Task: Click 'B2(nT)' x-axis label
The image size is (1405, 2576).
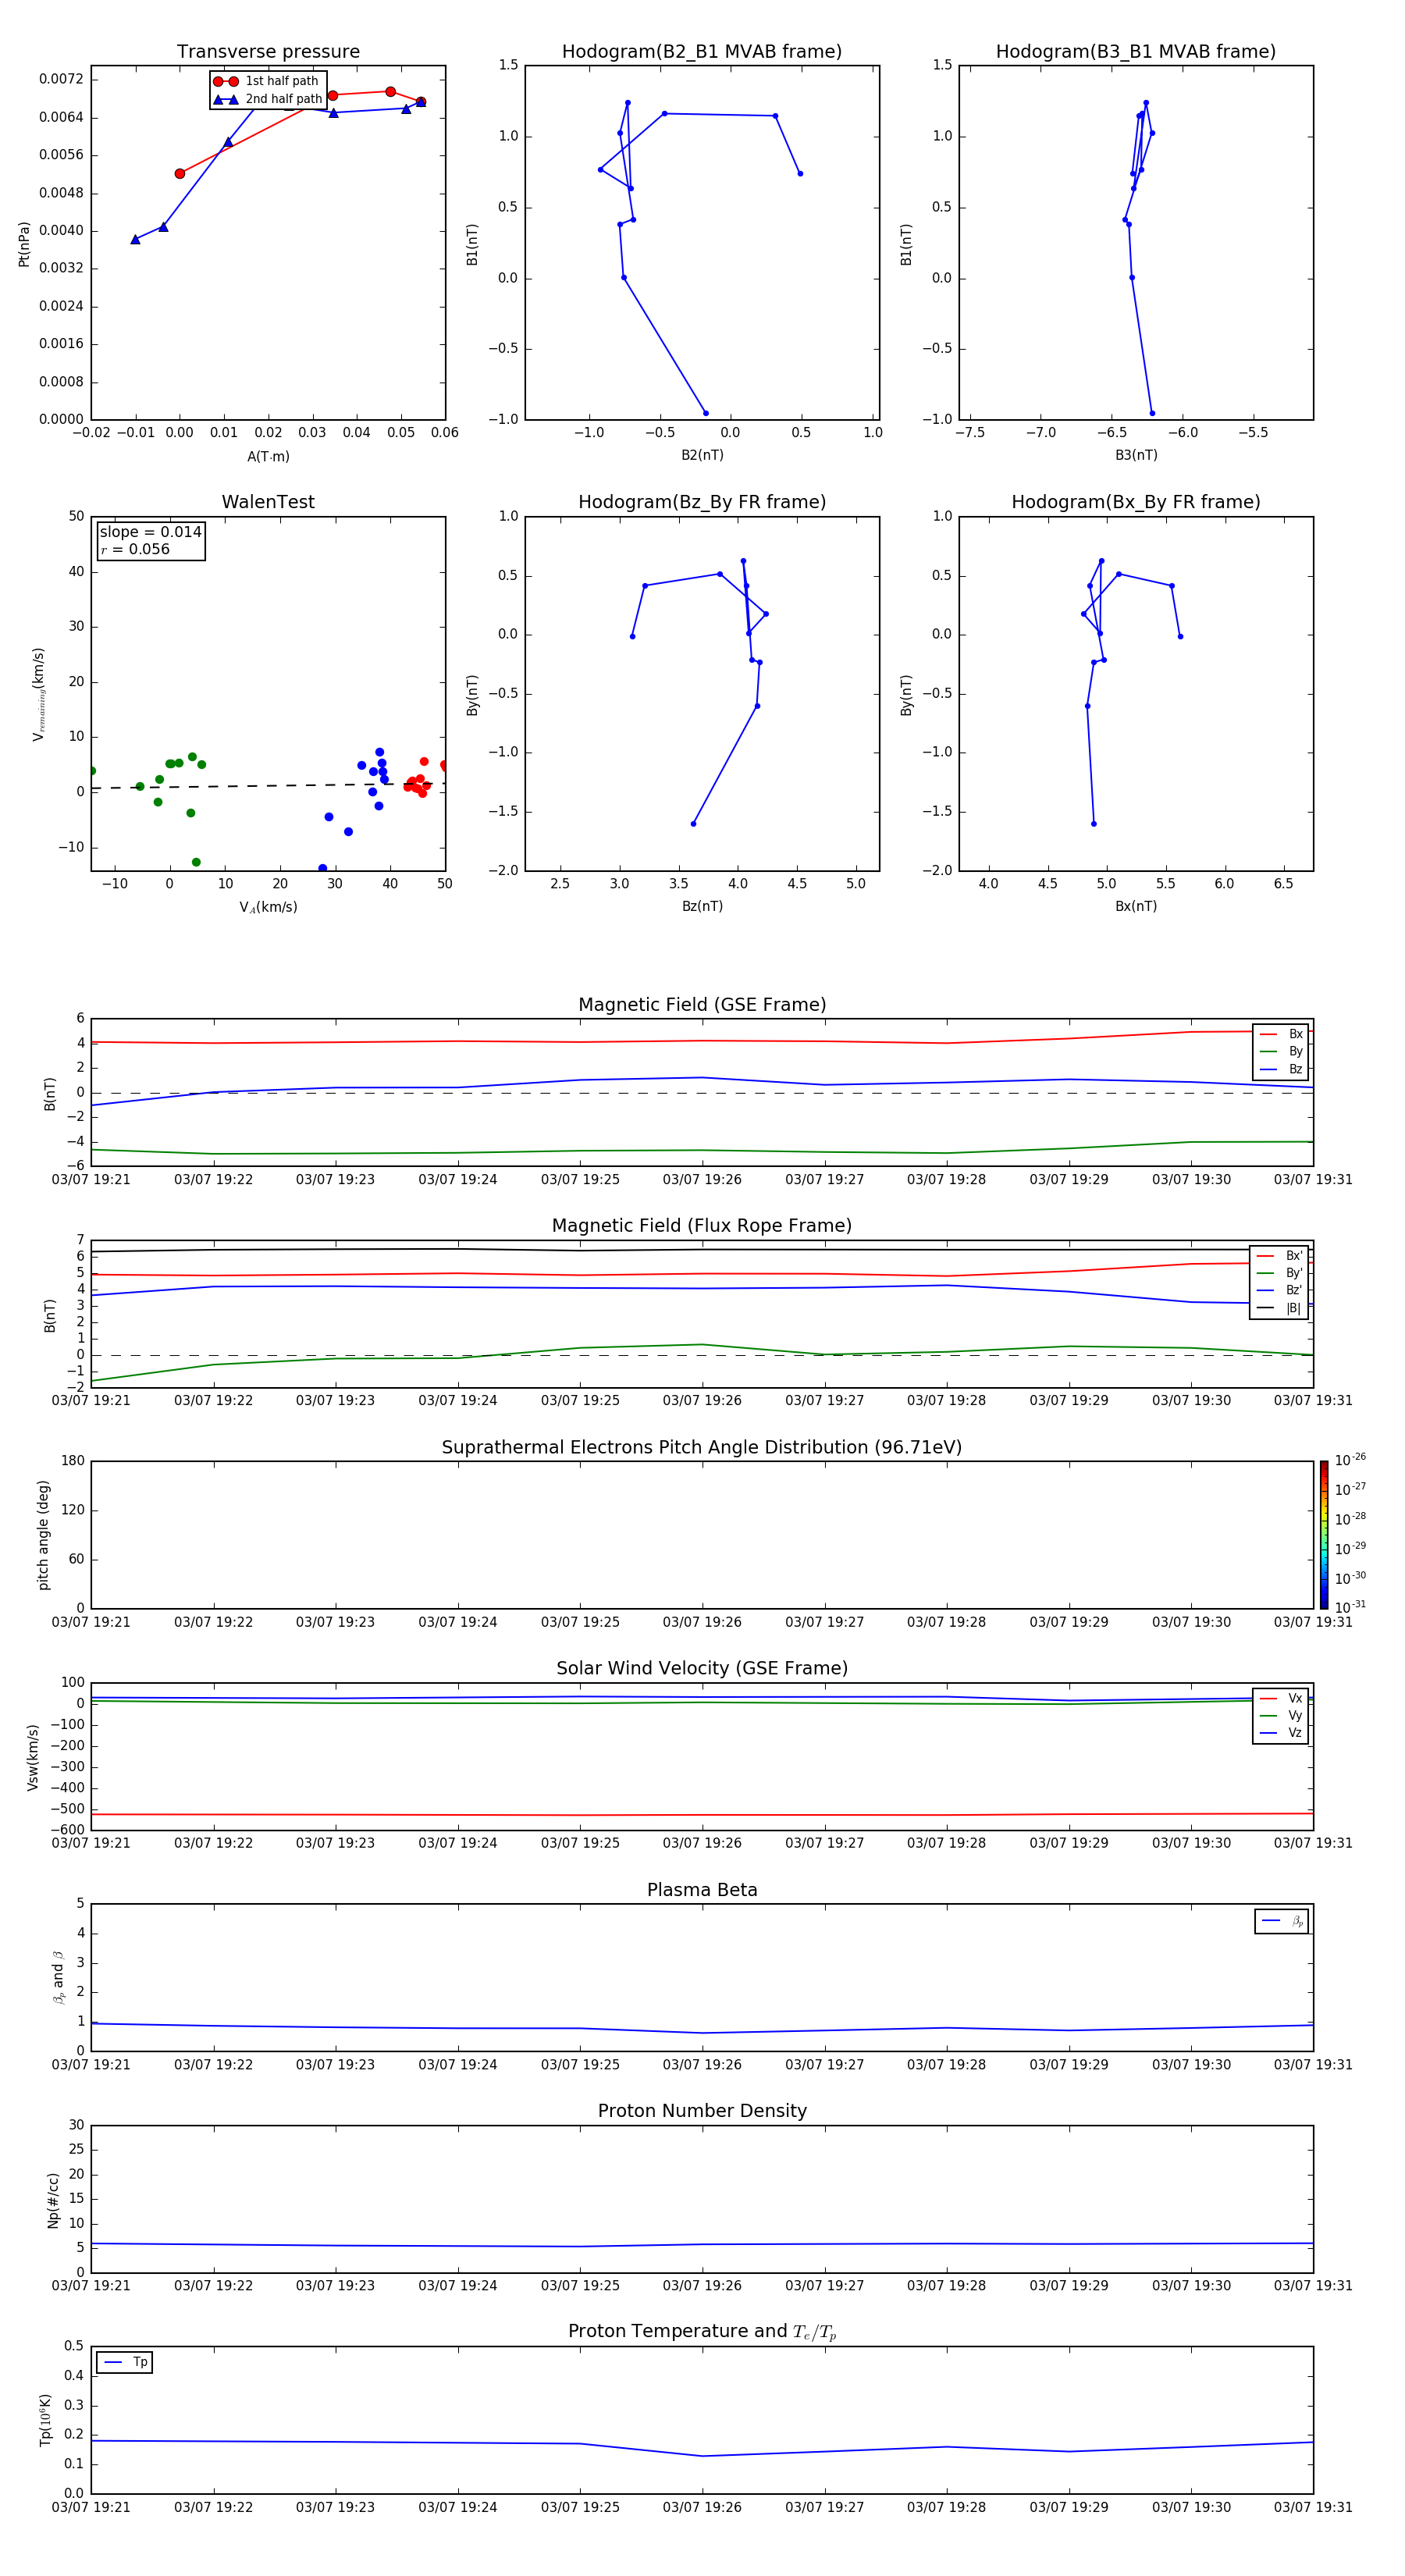Action: point(702,455)
